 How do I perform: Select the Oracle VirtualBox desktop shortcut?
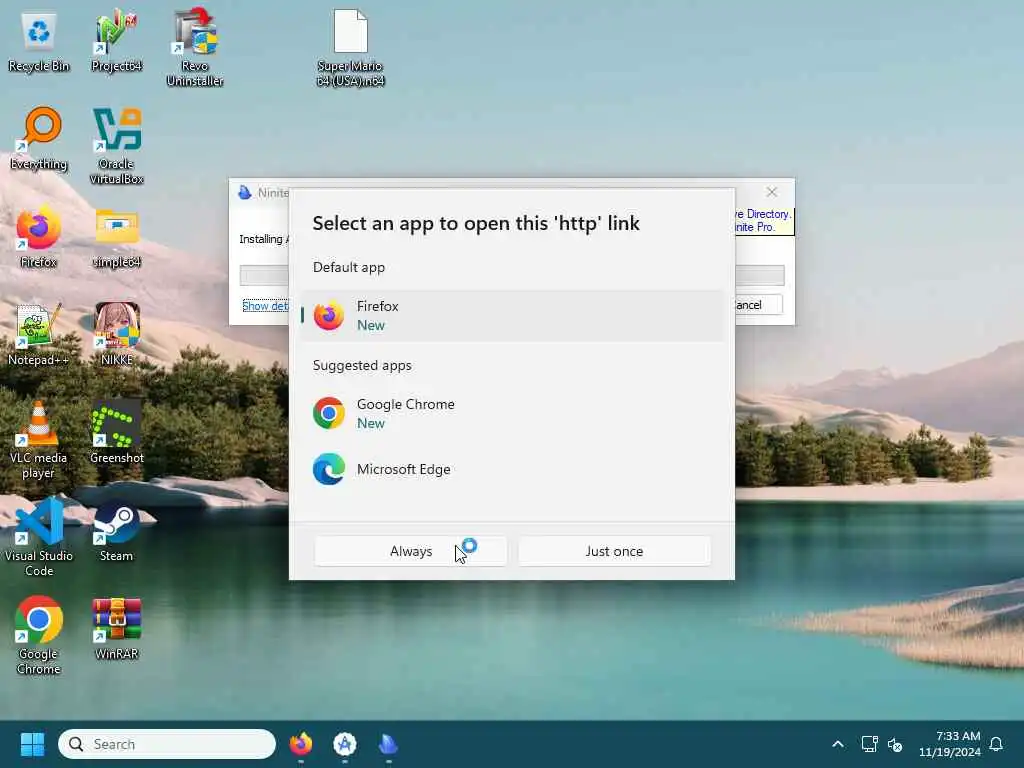pos(116,145)
